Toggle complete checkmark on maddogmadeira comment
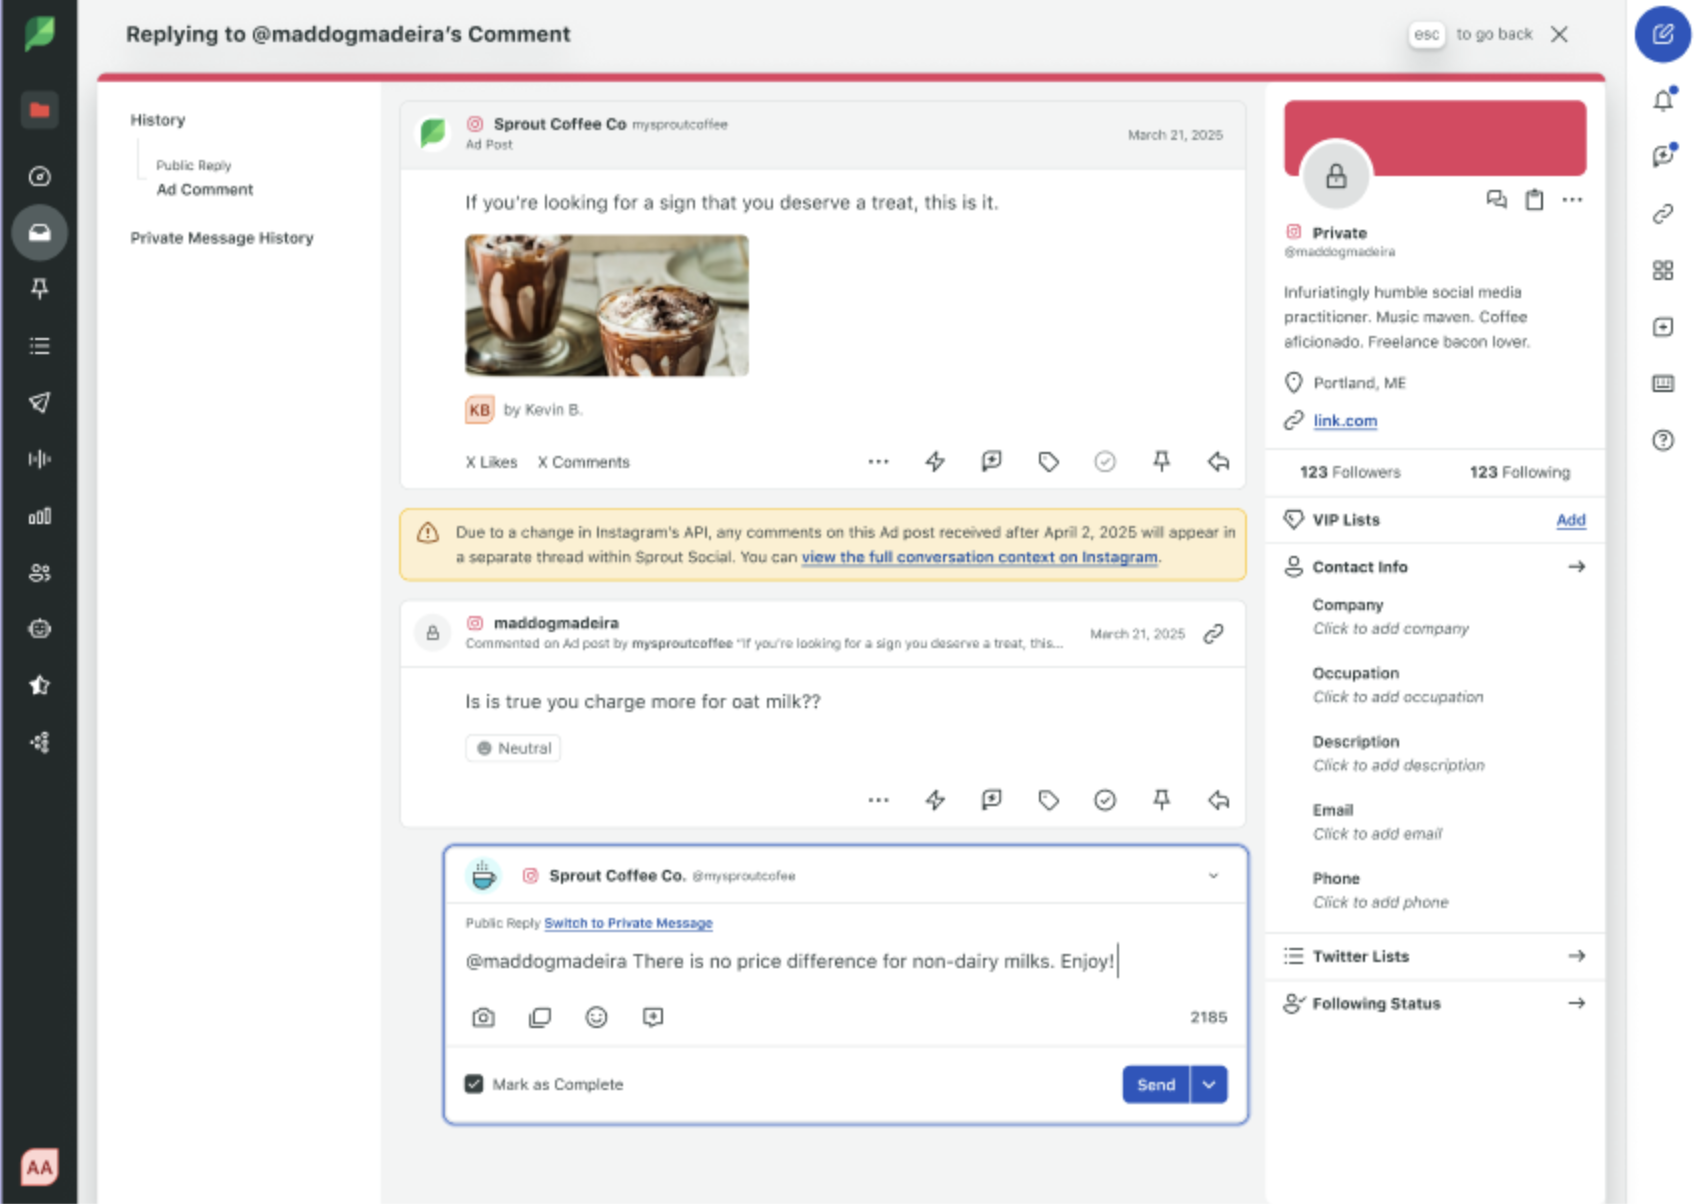 [1105, 800]
